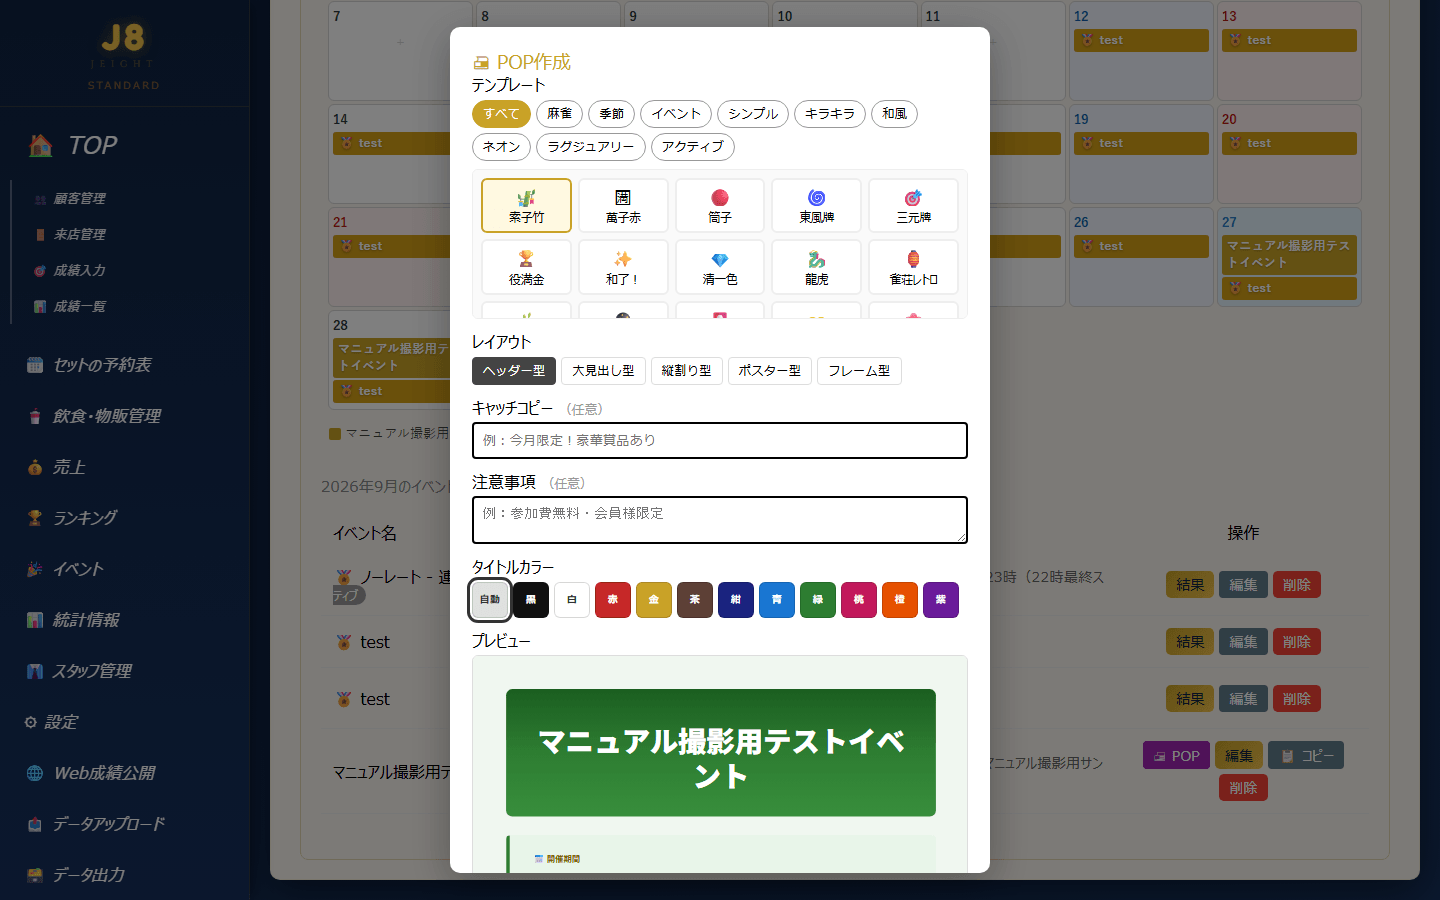Pick the 和了！ sparkle template
This screenshot has height=900, width=1440.
tap(623, 267)
